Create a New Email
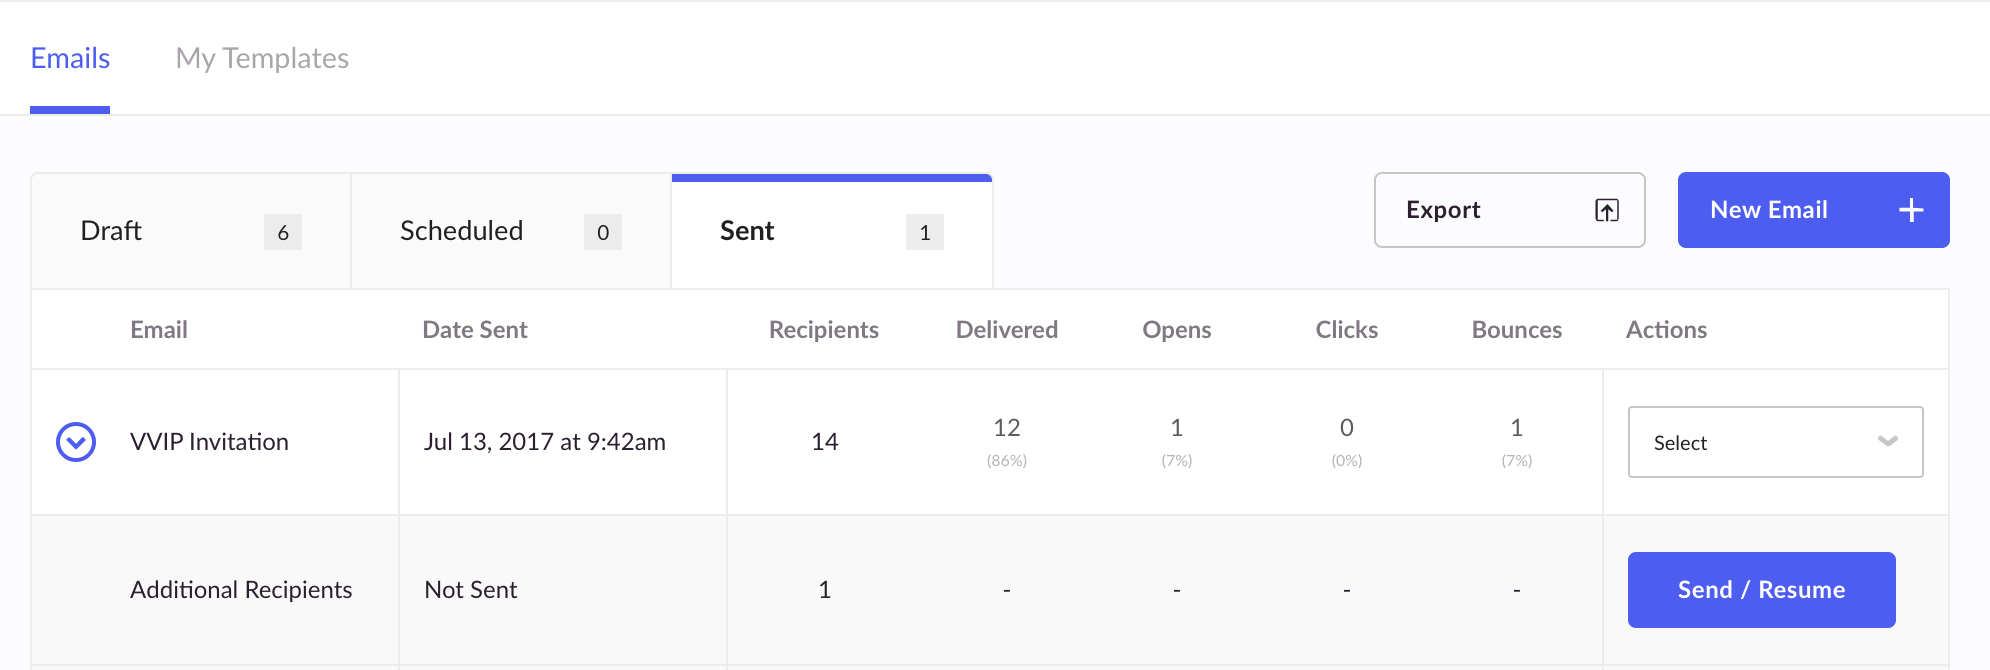 click(1813, 210)
